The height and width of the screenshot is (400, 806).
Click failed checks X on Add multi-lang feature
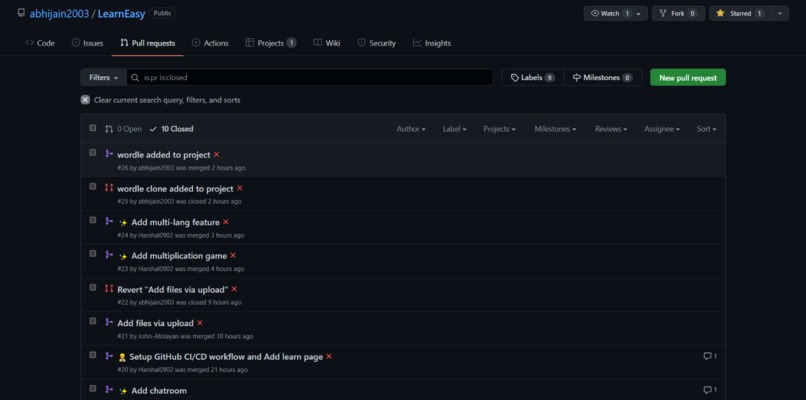226,222
